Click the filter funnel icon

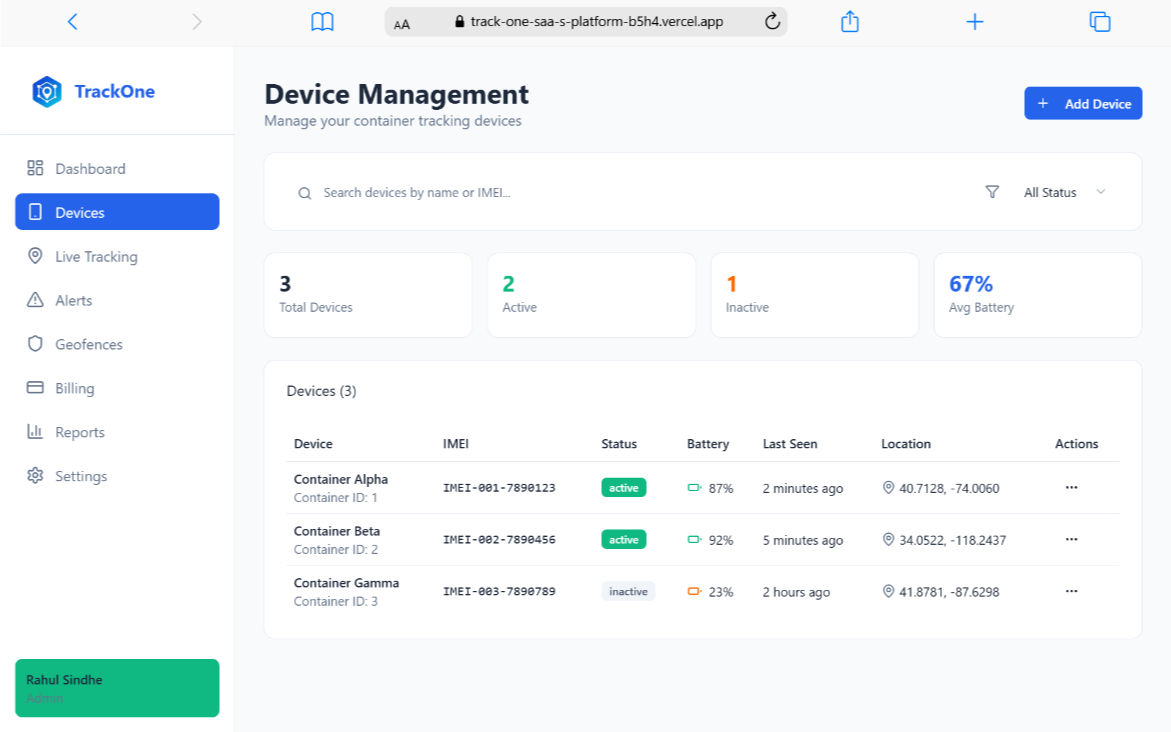pos(992,192)
